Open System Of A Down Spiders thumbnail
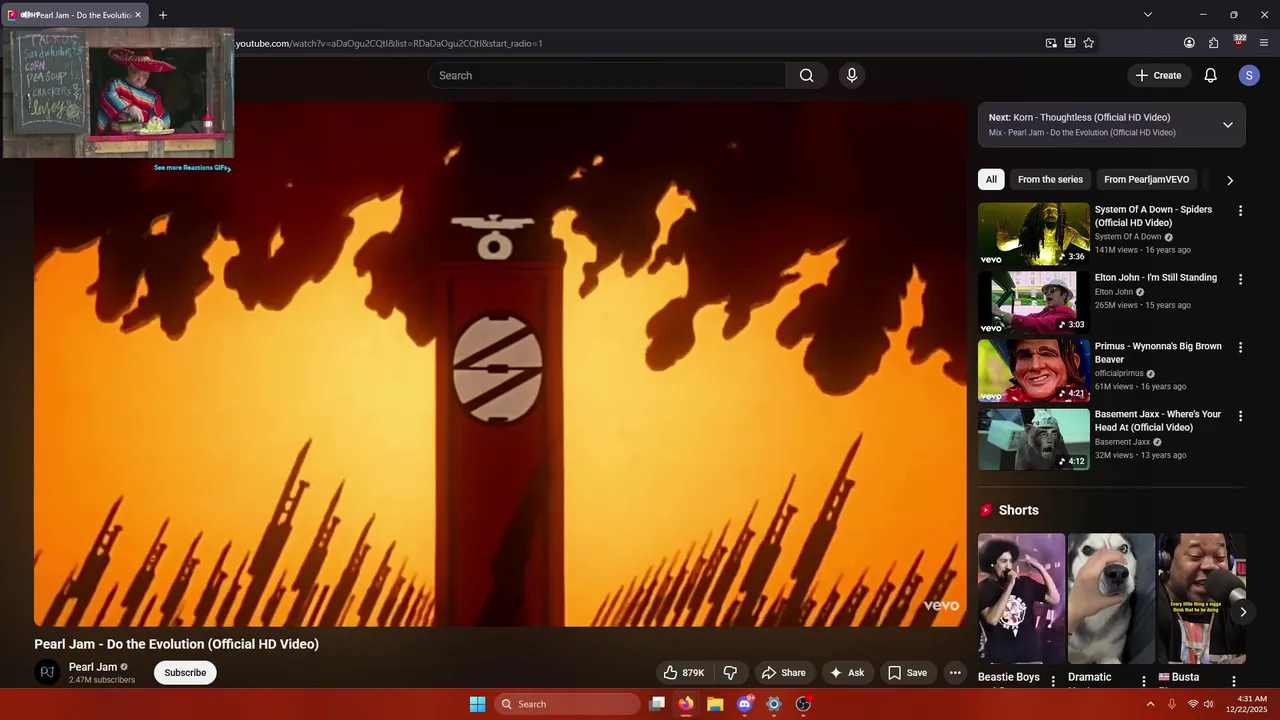The height and width of the screenshot is (720, 1280). click(x=1034, y=234)
